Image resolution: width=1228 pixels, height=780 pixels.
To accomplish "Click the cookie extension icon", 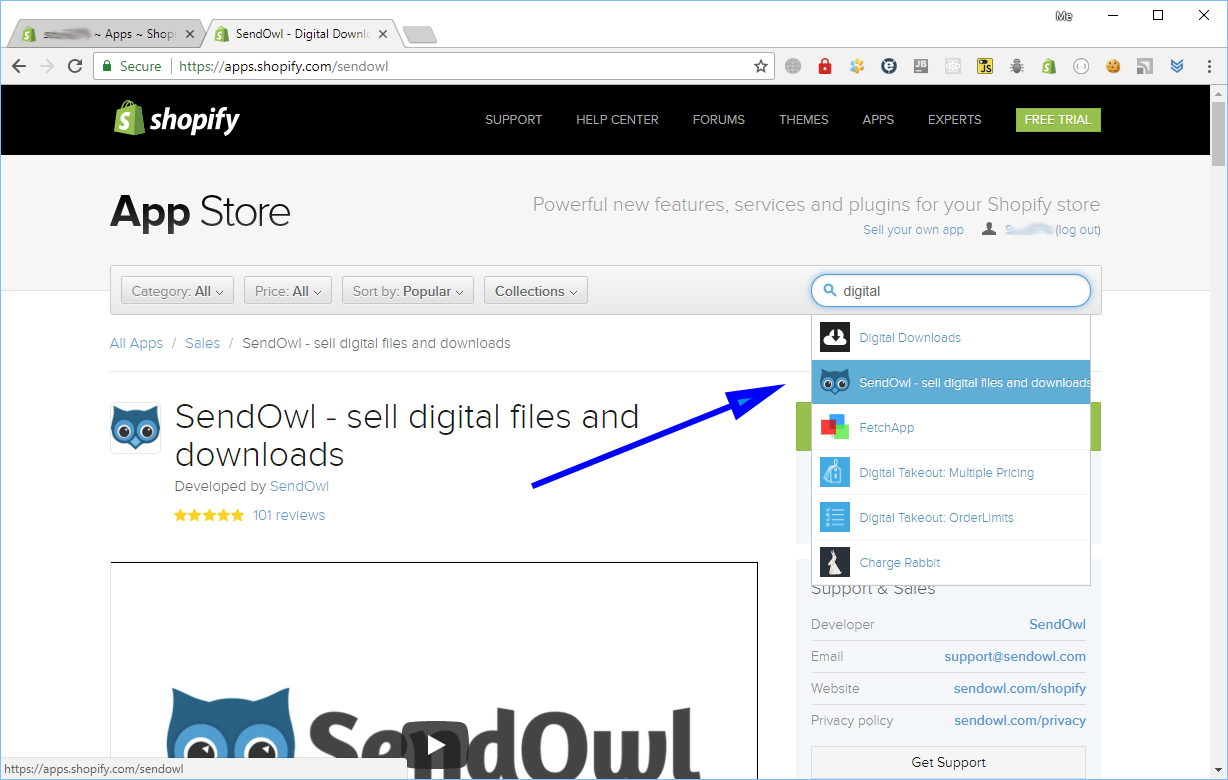I will click(x=1113, y=66).
